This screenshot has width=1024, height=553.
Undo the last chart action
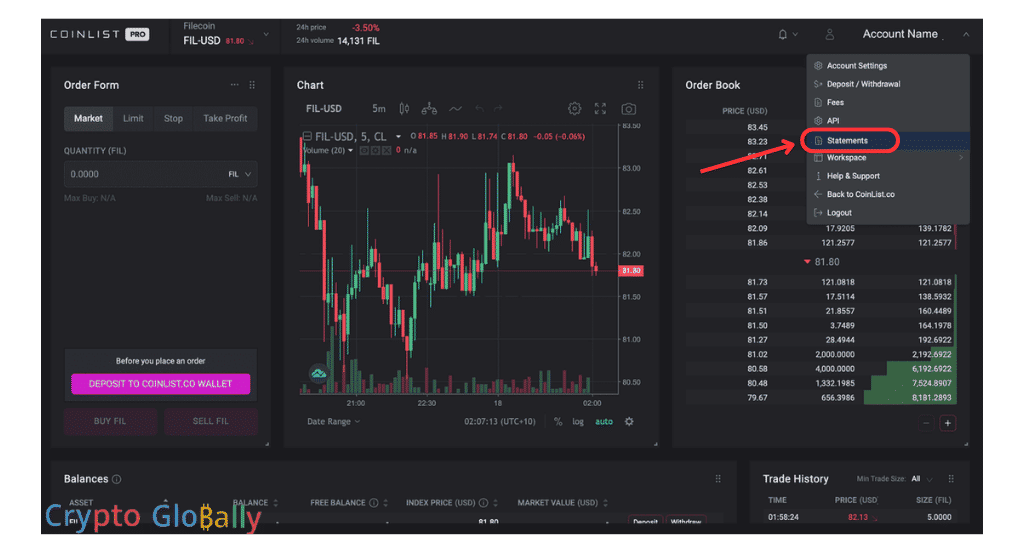pyautogui.click(x=479, y=108)
